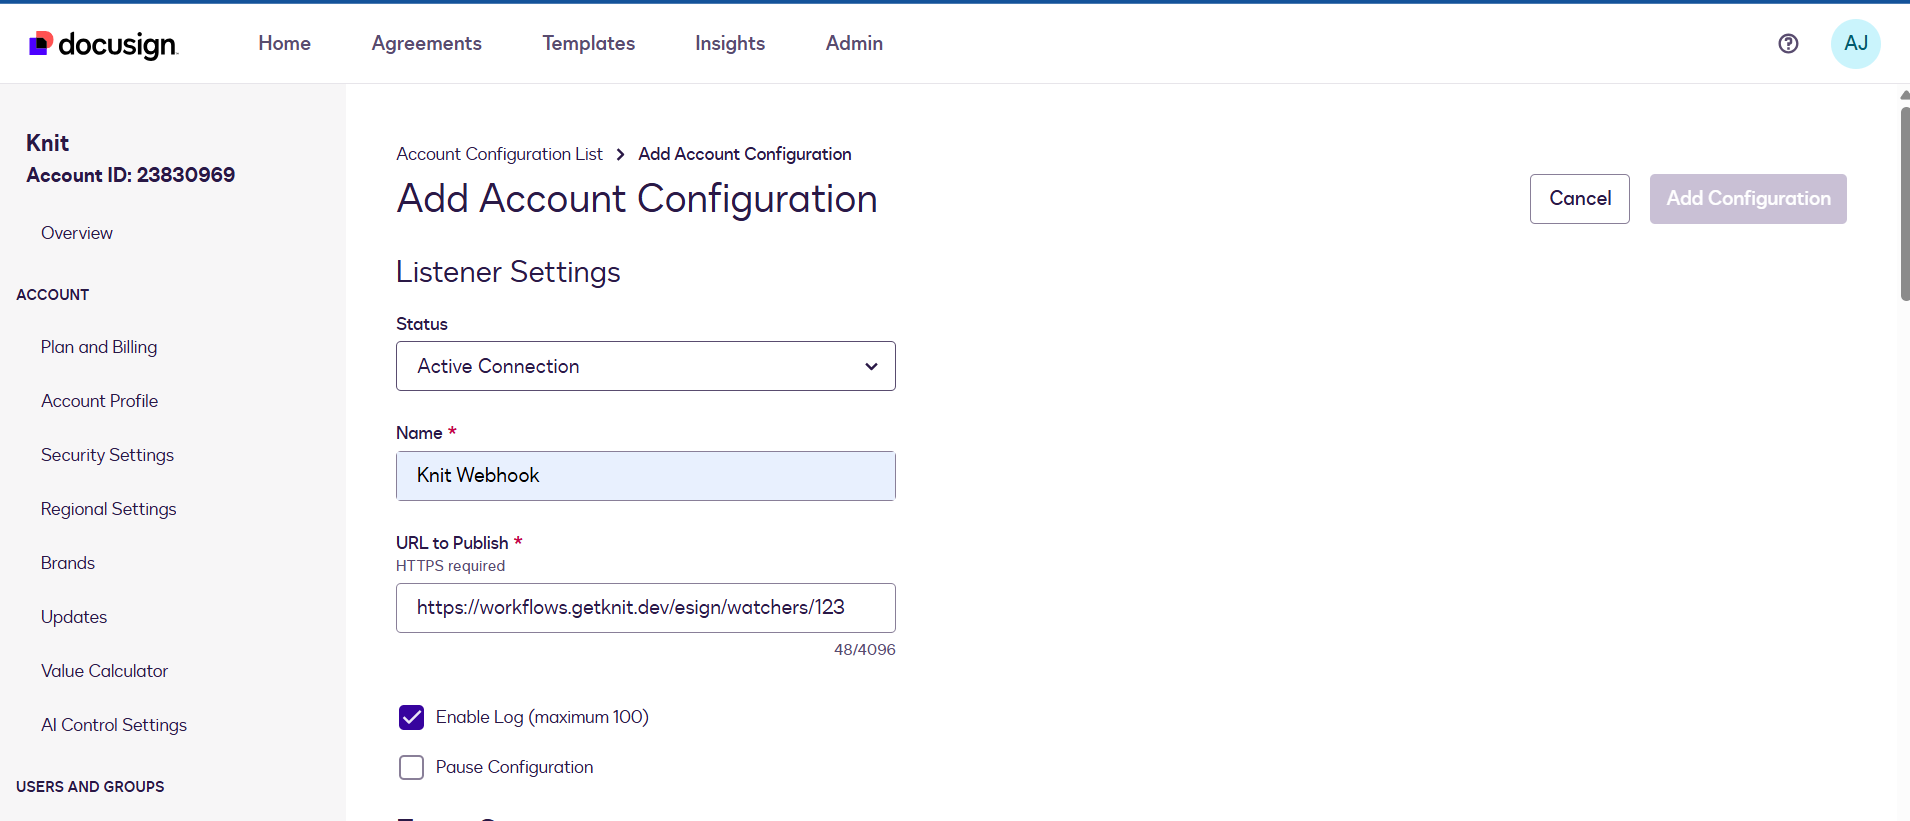The height and width of the screenshot is (821, 1910).
Task: Expand the Status dropdown
Action: (646, 366)
